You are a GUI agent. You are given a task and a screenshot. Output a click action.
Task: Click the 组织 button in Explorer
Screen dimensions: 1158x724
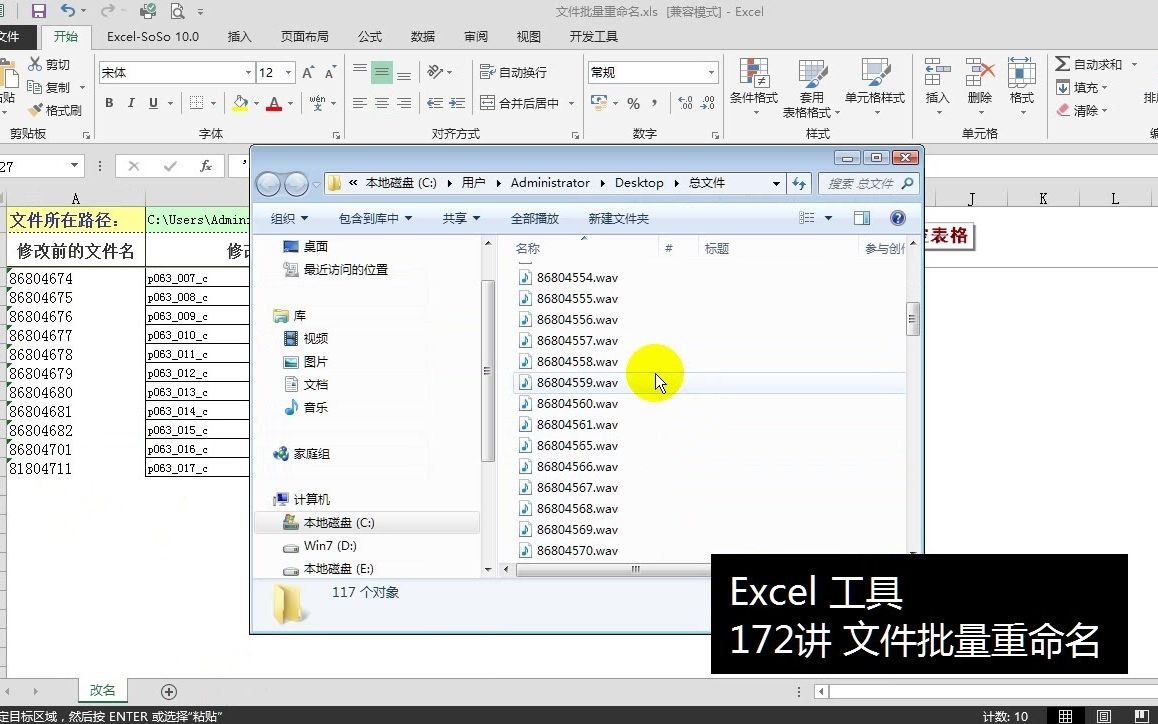[x=283, y=217]
